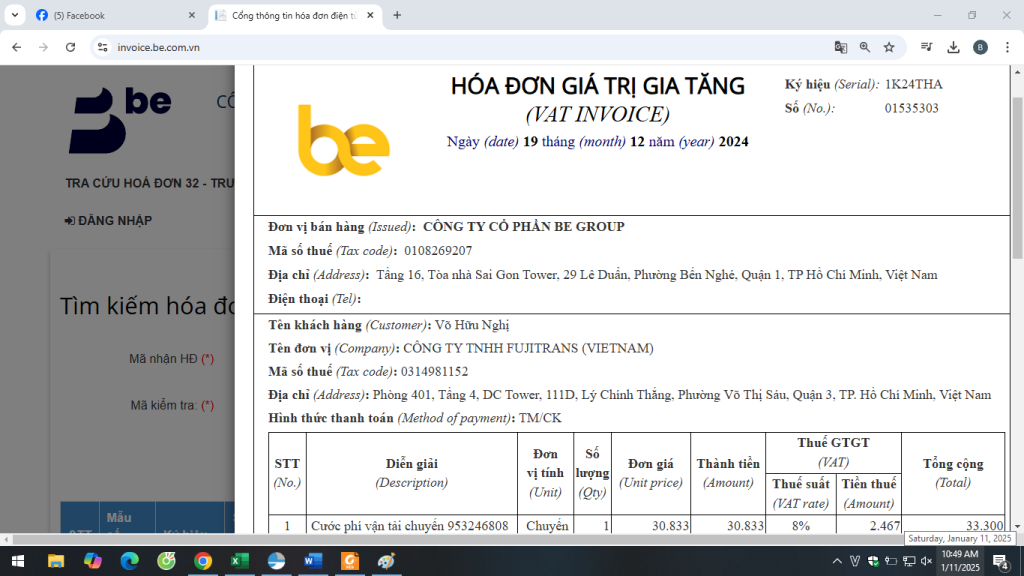
Task: Open tab search dropdown arrow
Action: [x=14, y=15]
